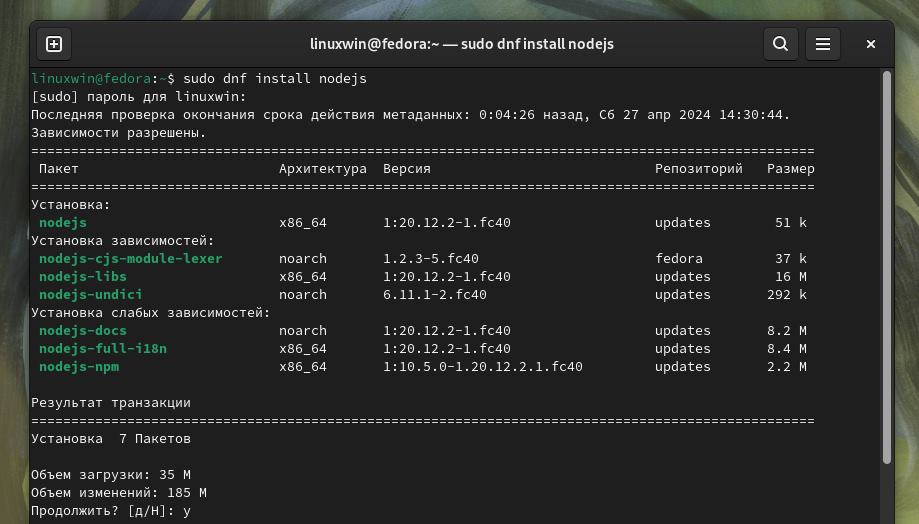
Task: Click size '2.2 M' of nodejs-npm
Action: tap(787, 367)
